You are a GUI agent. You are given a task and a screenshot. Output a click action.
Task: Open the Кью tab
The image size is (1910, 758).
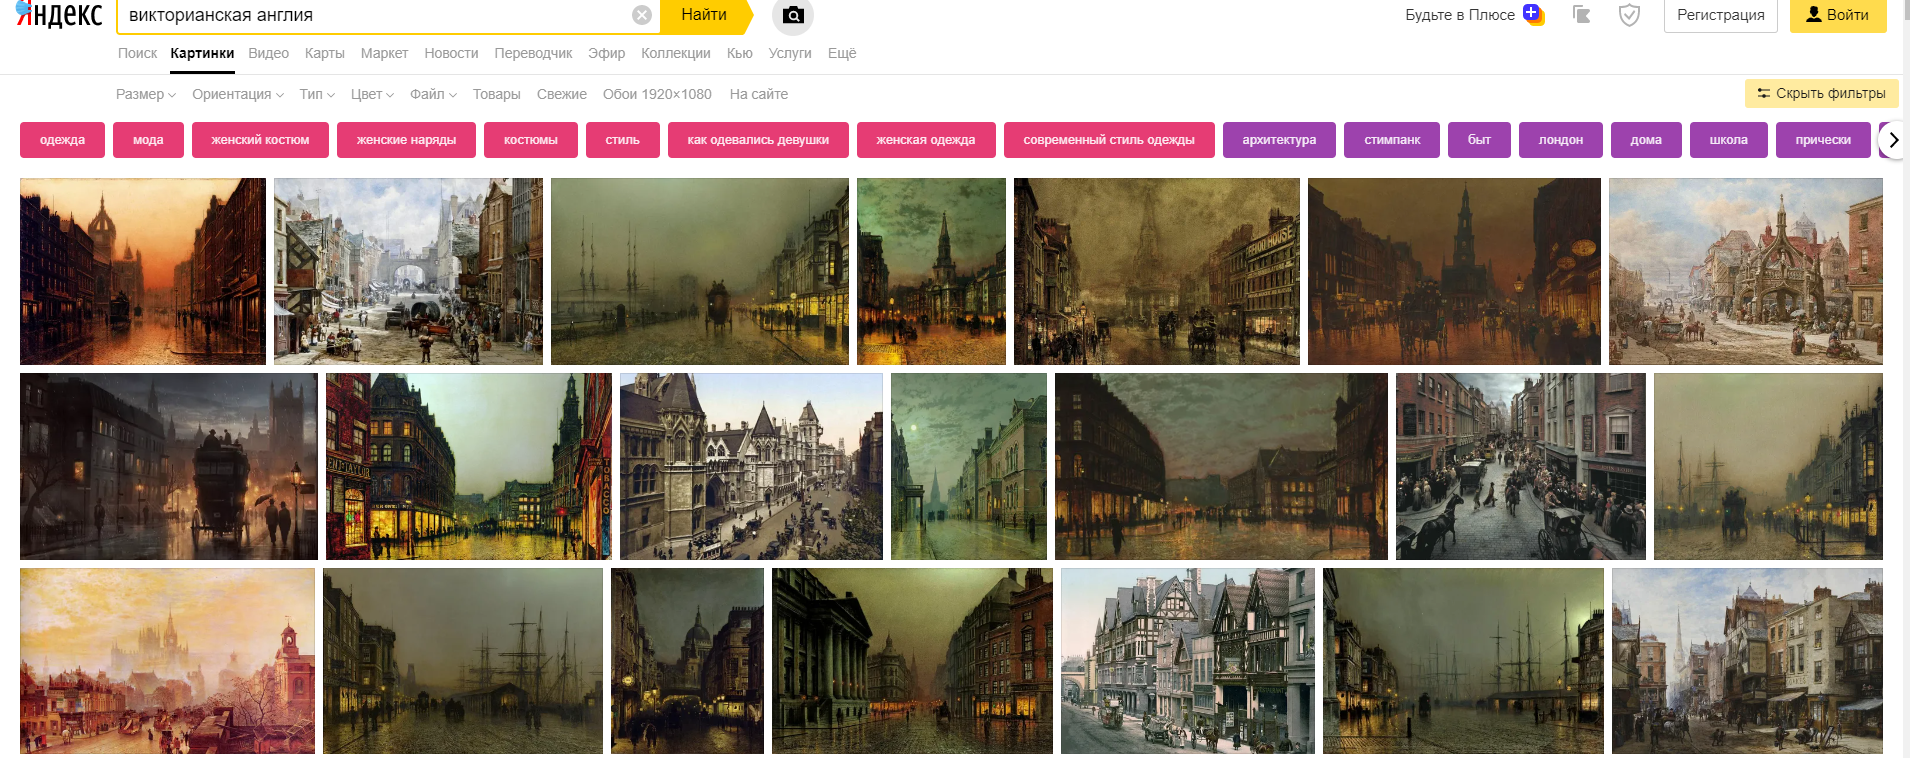pyautogui.click(x=739, y=53)
